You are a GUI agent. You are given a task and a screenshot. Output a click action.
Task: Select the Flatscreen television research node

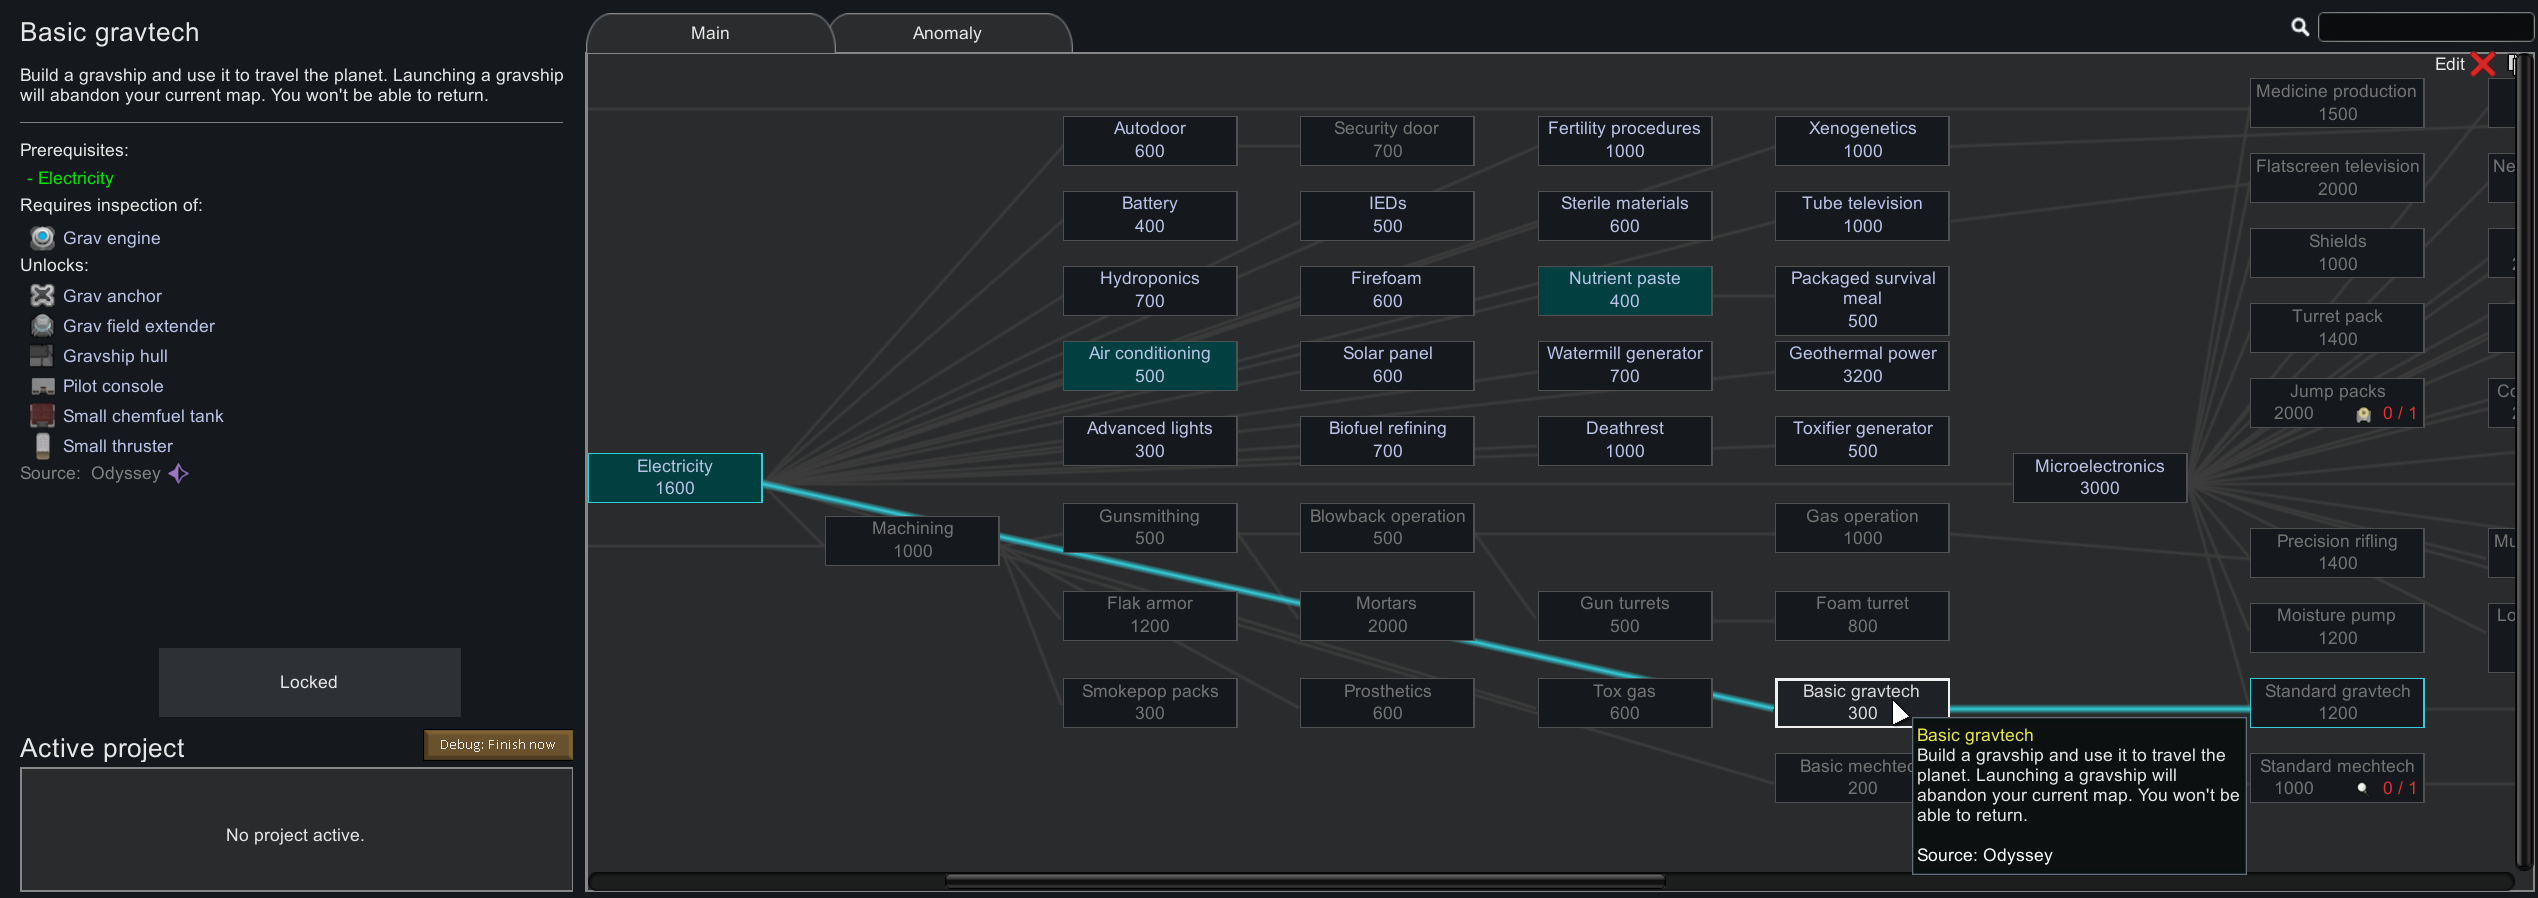2337,178
